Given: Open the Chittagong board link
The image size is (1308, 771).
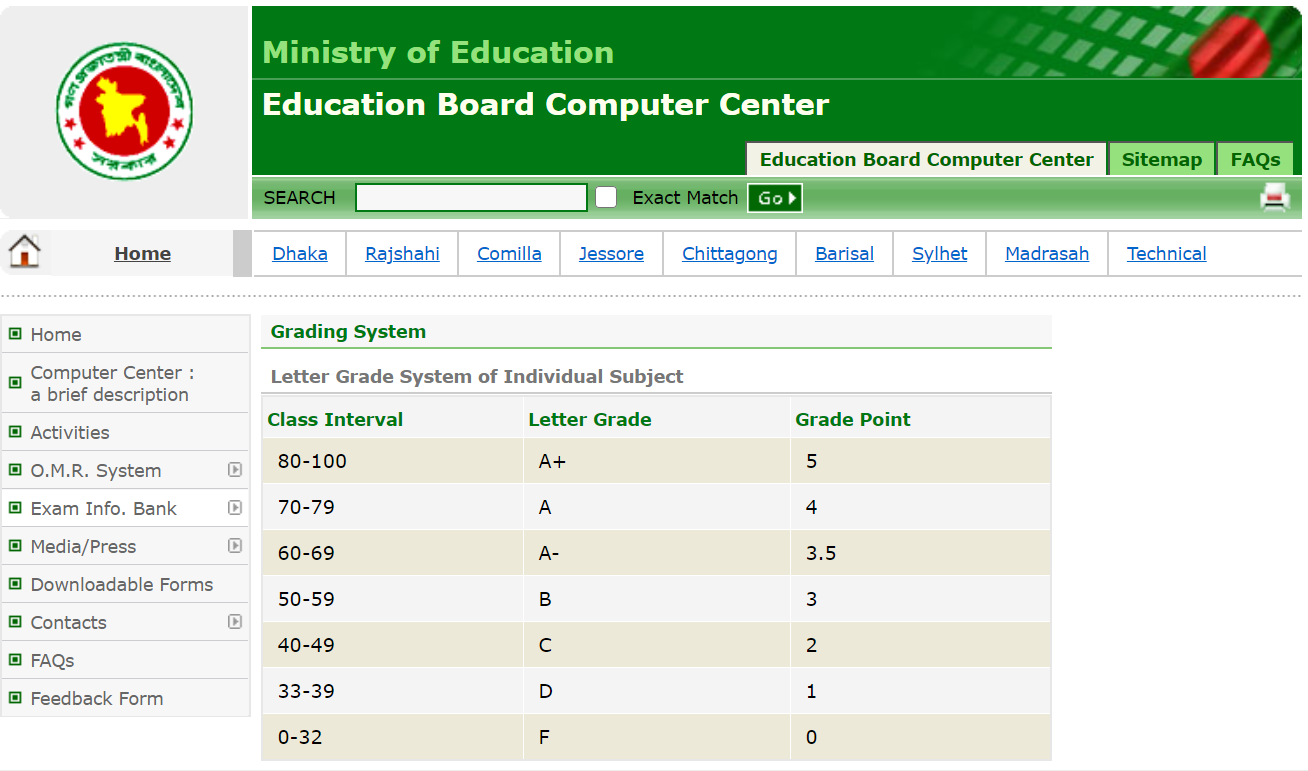Looking at the screenshot, I should pos(730,254).
